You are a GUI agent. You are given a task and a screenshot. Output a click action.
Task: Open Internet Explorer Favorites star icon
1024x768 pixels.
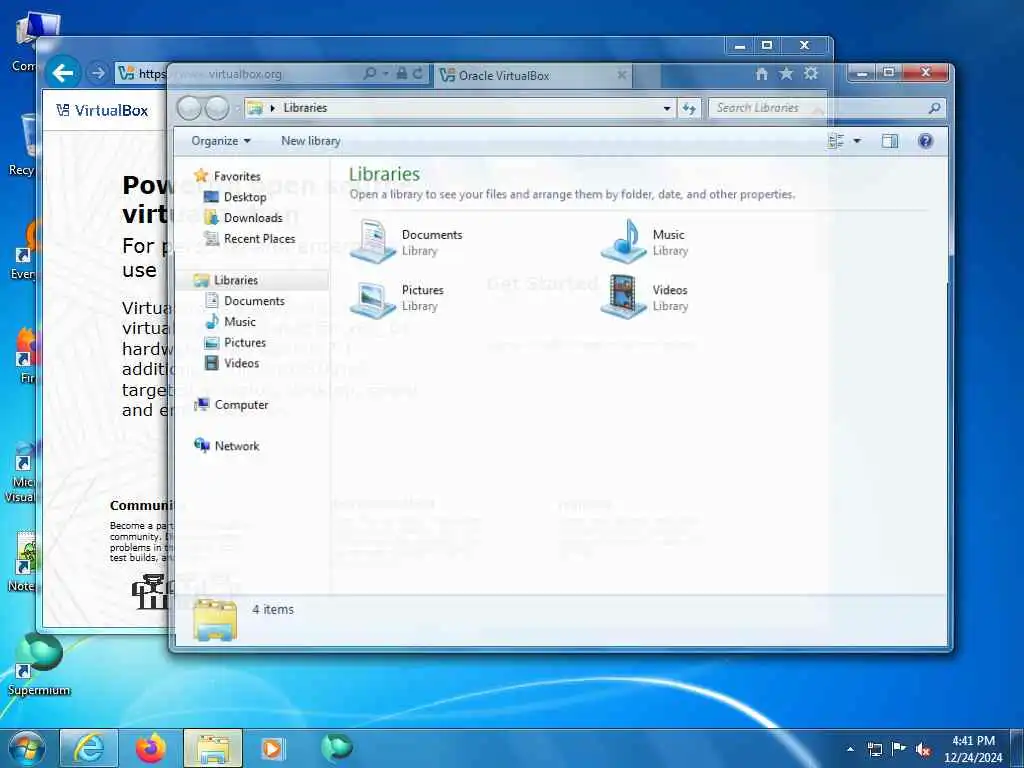point(786,74)
